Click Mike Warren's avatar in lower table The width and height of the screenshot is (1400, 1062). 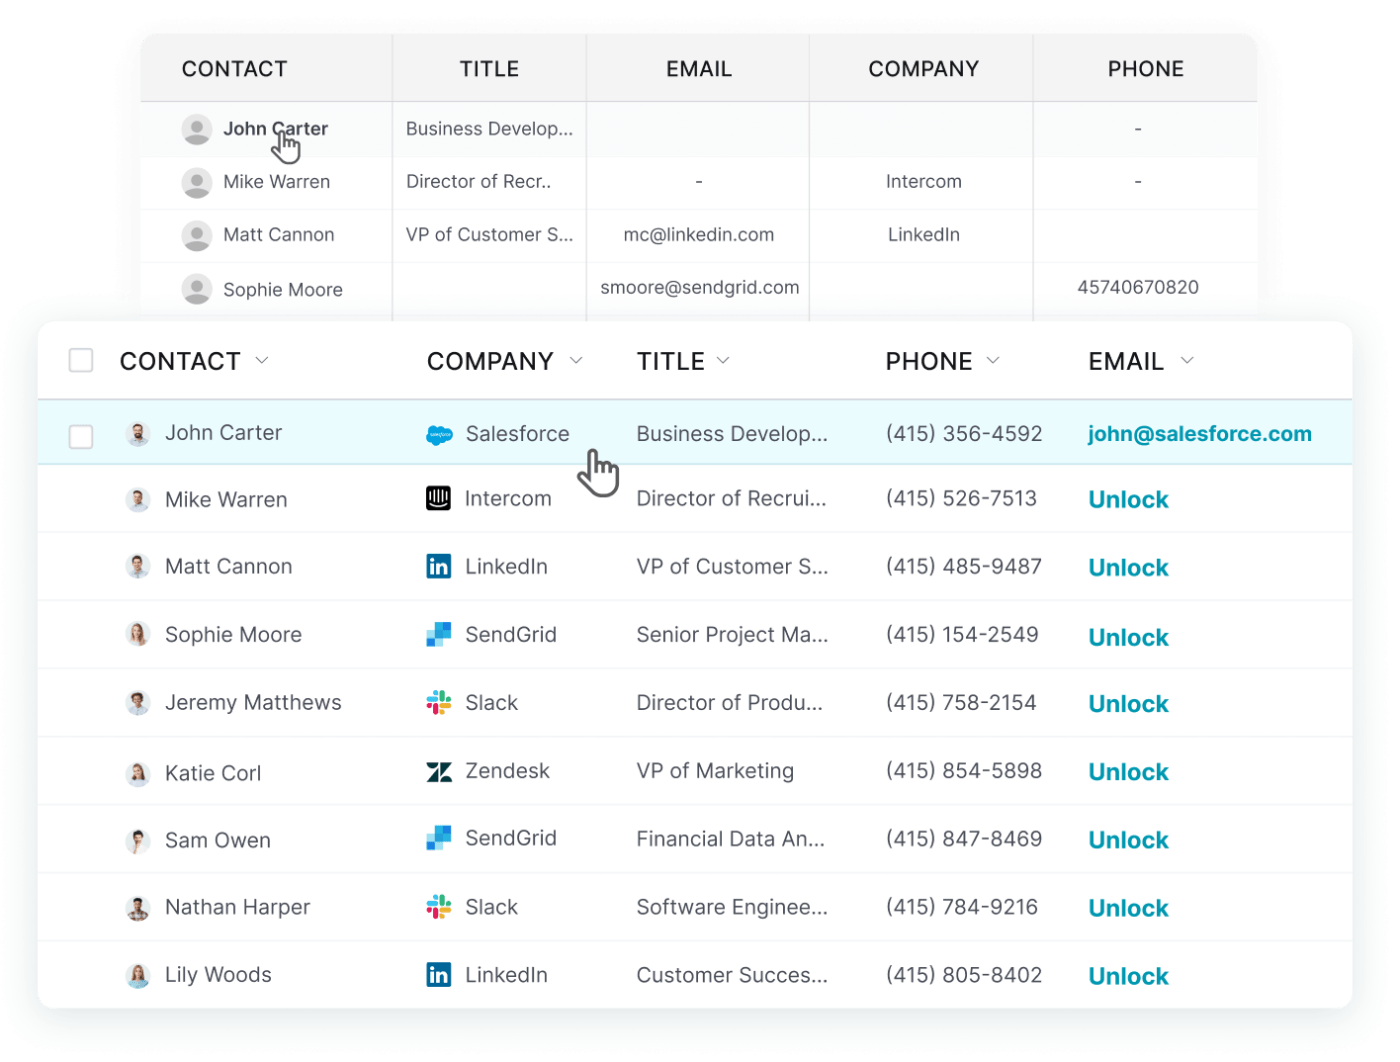tap(138, 500)
